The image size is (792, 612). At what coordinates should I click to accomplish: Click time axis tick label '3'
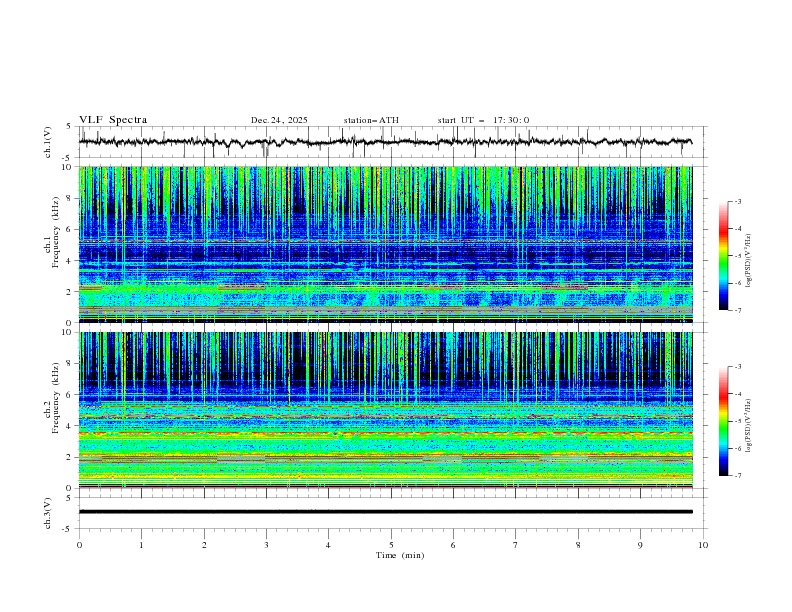pyautogui.click(x=266, y=545)
